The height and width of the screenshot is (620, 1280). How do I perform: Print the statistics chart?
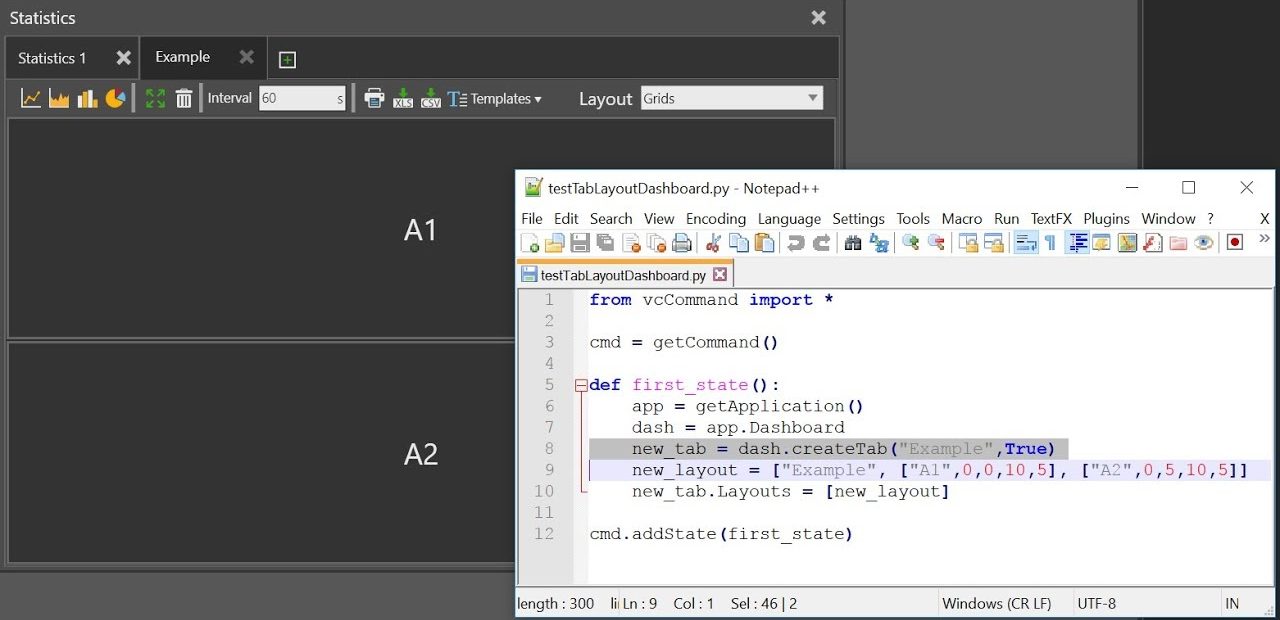pyautogui.click(x=374, y=97)
